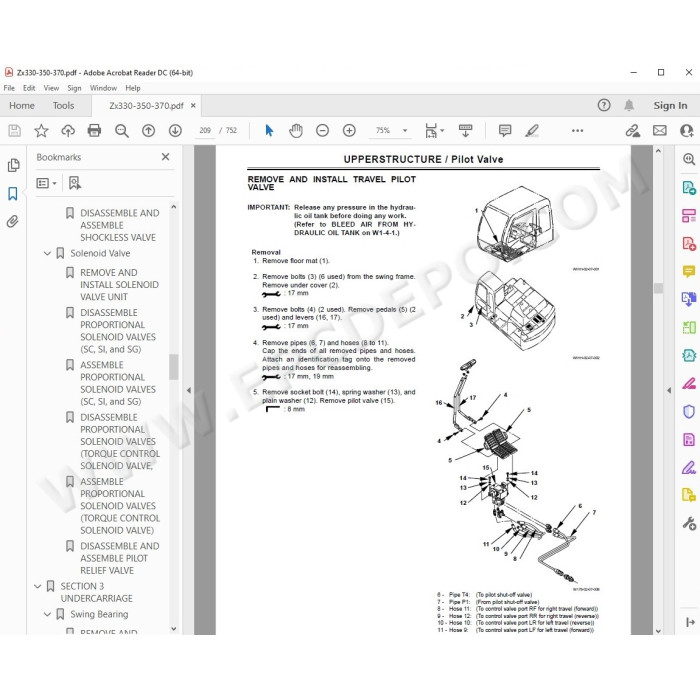
Task: Zoom in with the plus icon
Action: (349, 130)
